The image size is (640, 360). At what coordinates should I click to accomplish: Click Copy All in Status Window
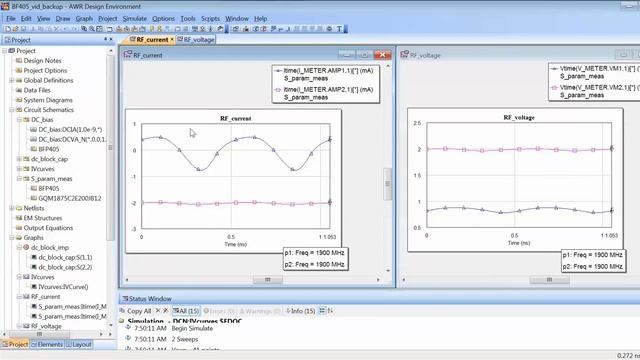[x=136, y=311]
